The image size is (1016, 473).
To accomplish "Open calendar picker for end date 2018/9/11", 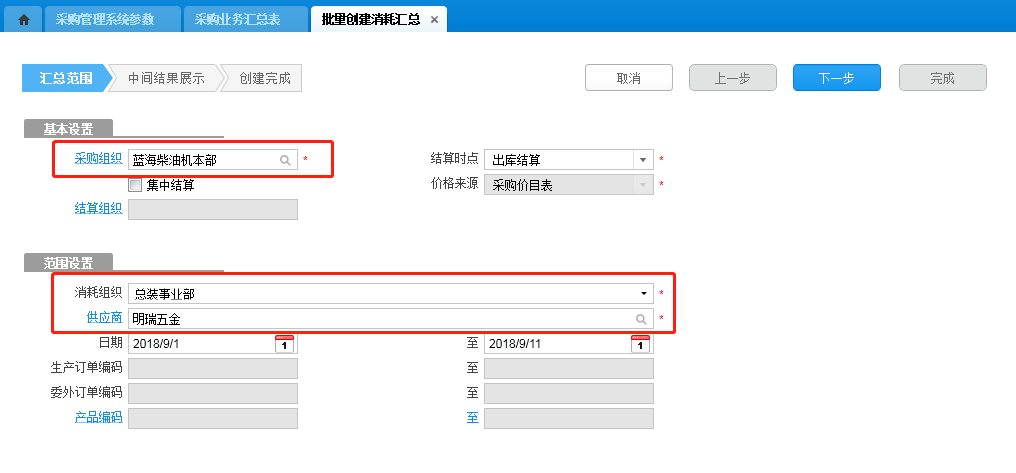I will pyautogui.click(x=640, y=344).
